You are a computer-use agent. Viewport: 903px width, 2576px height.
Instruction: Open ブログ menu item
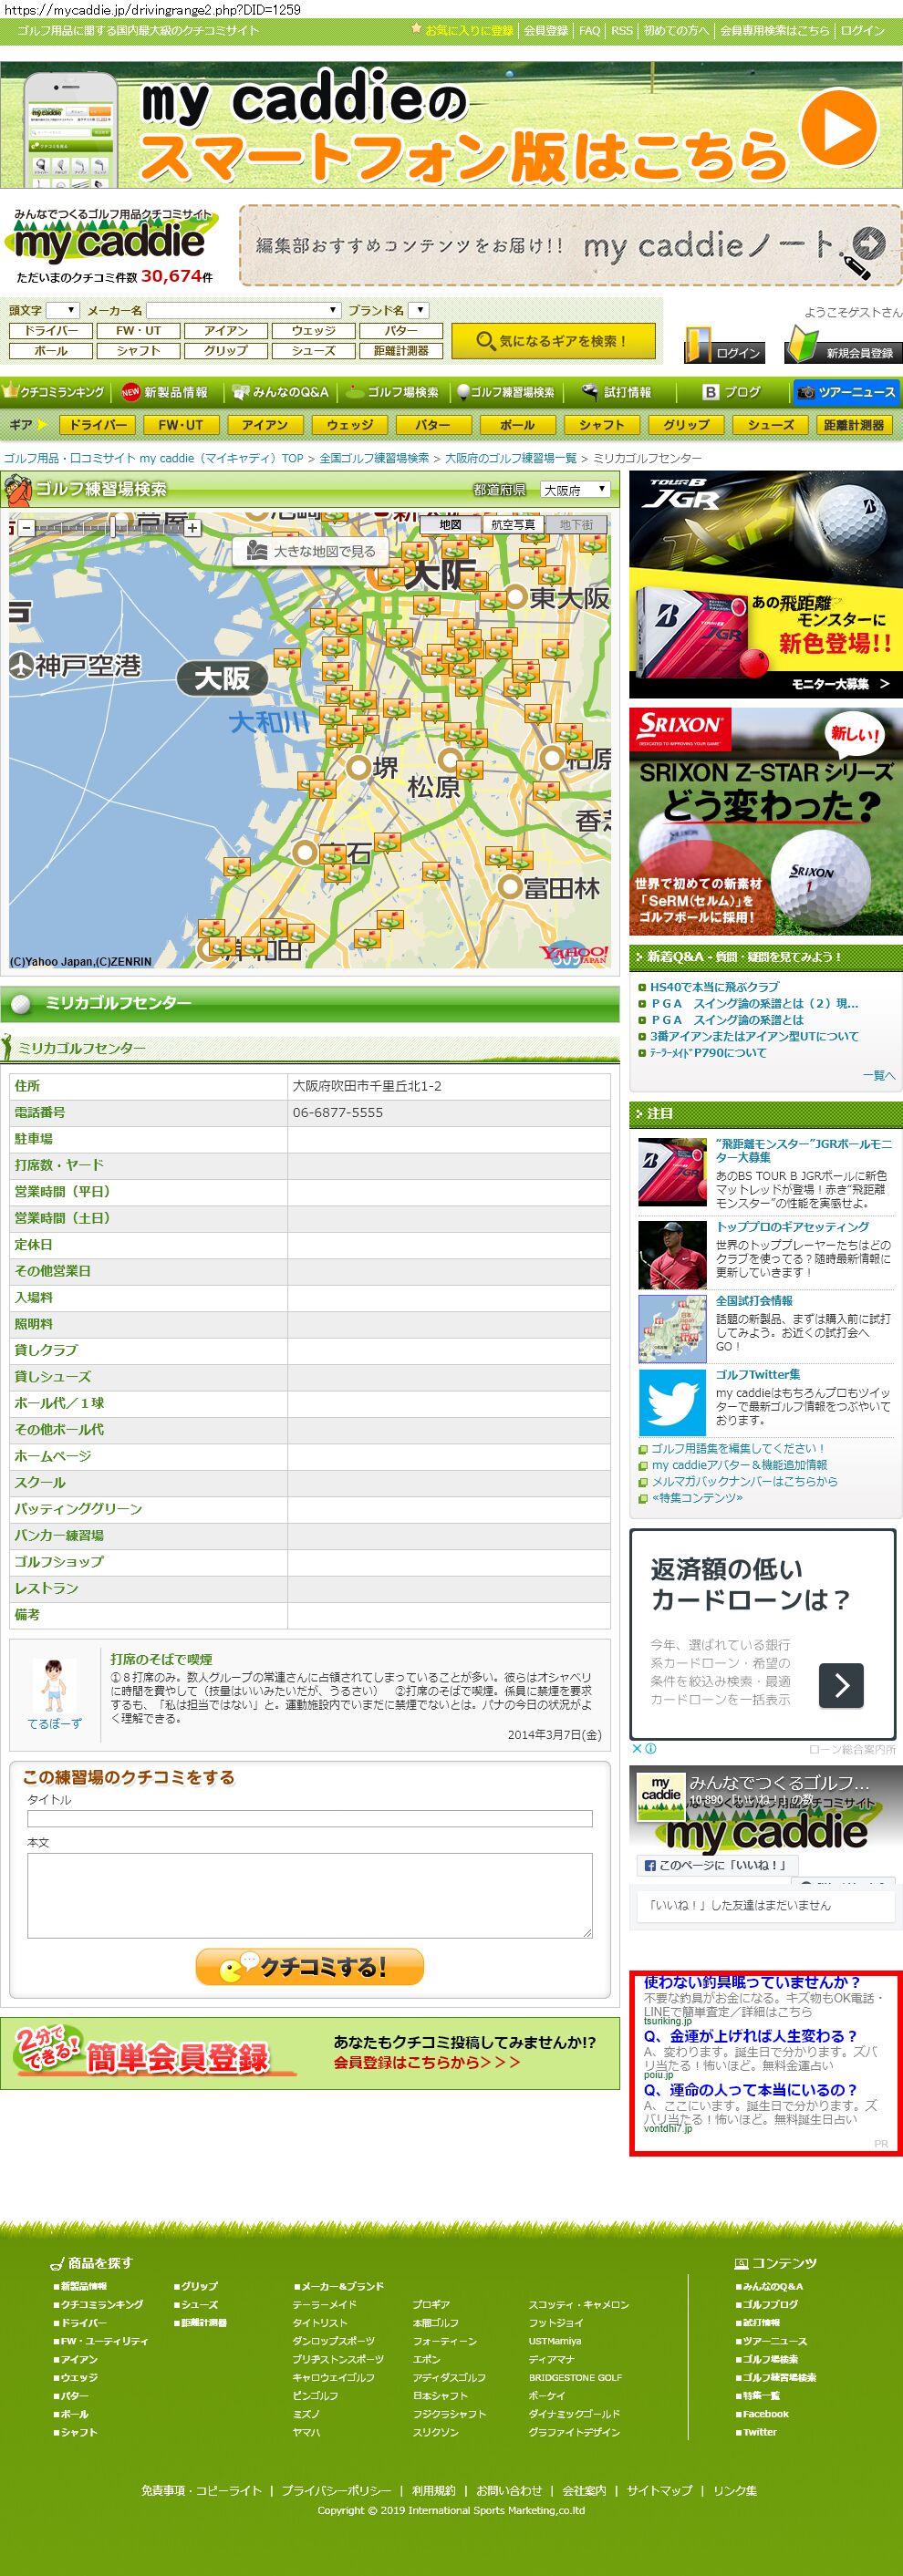pyautogui.click(x=732, y=392)
